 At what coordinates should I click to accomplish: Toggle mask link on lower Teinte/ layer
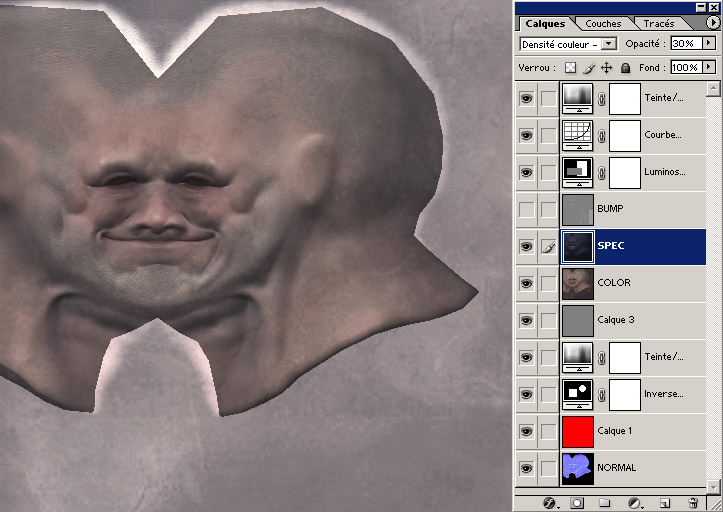tap(601, 357)
